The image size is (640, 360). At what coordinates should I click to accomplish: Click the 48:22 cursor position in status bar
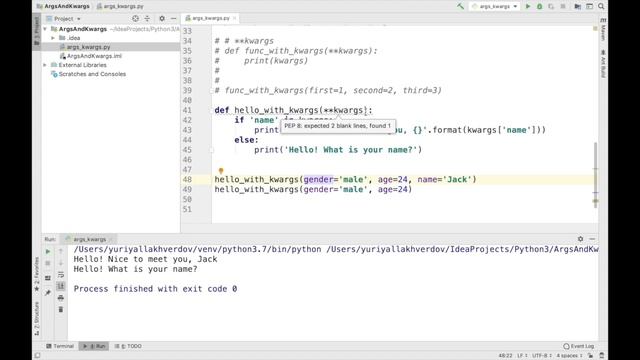point(505,356)
